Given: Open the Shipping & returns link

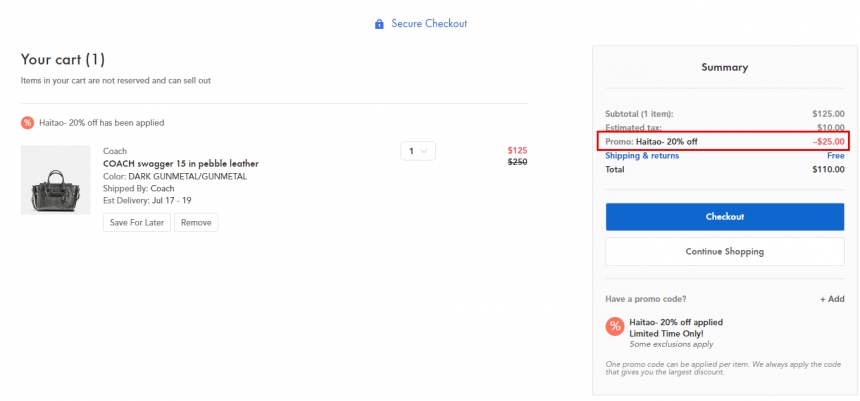Looking at the screenshot, I should (642, 156).
